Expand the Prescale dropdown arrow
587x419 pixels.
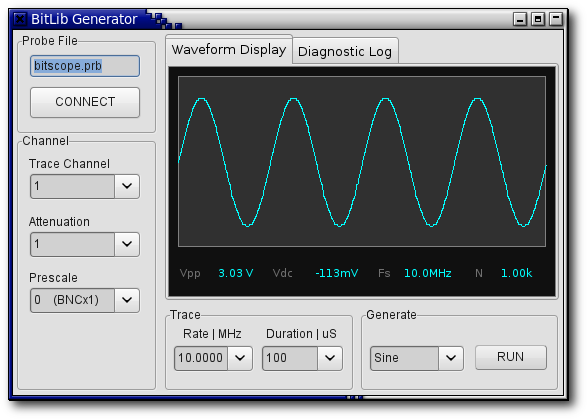click(x=127, y=300)
